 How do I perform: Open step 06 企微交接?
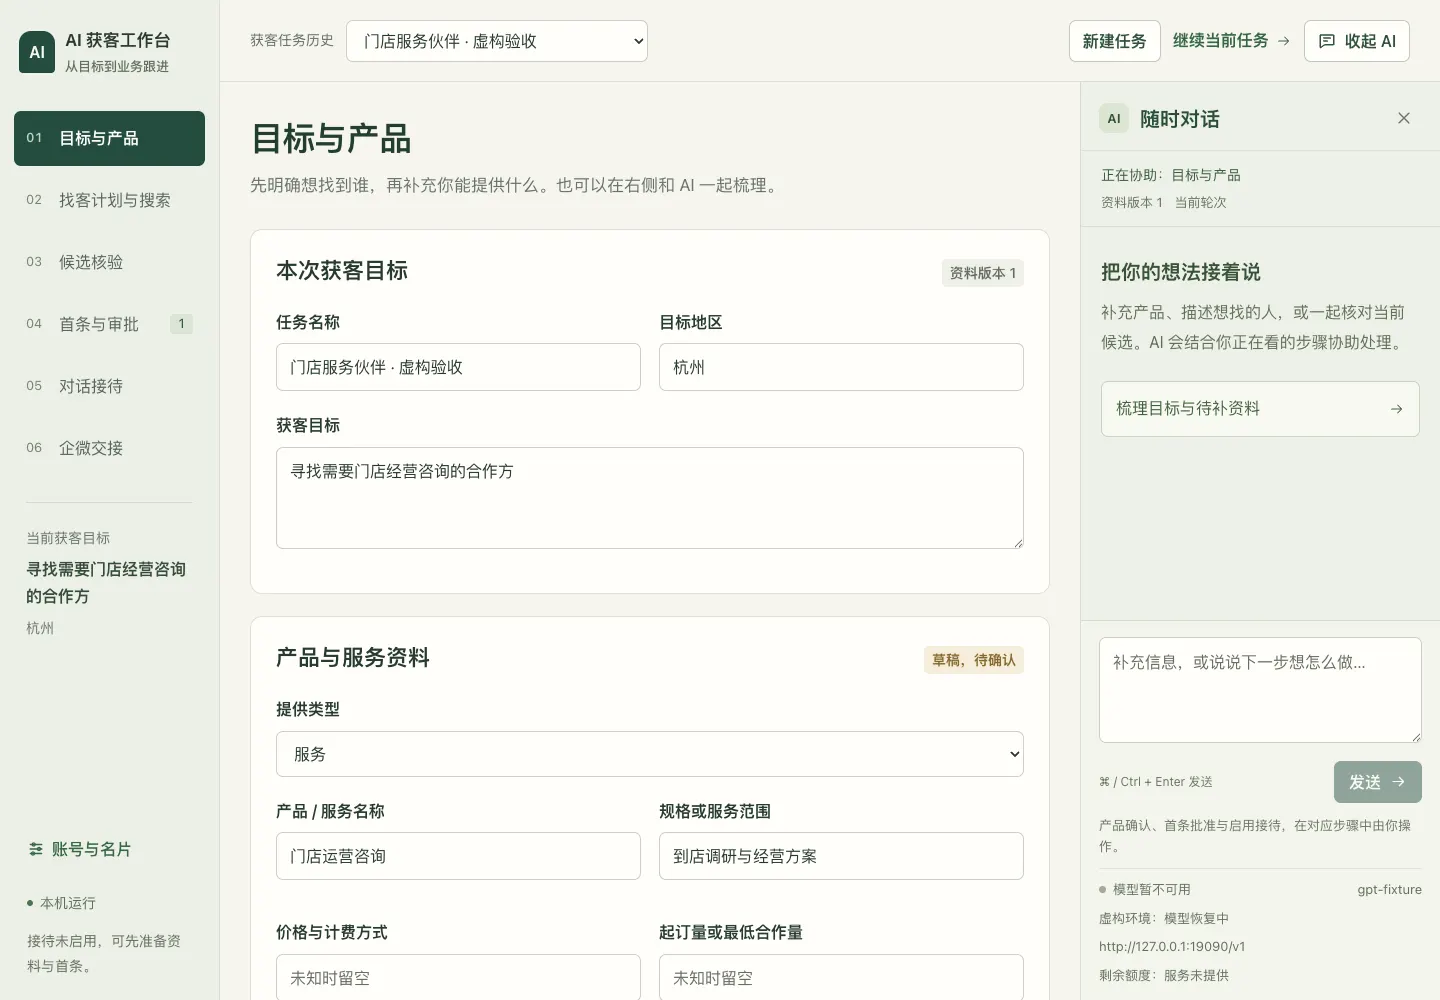[109, 448]
